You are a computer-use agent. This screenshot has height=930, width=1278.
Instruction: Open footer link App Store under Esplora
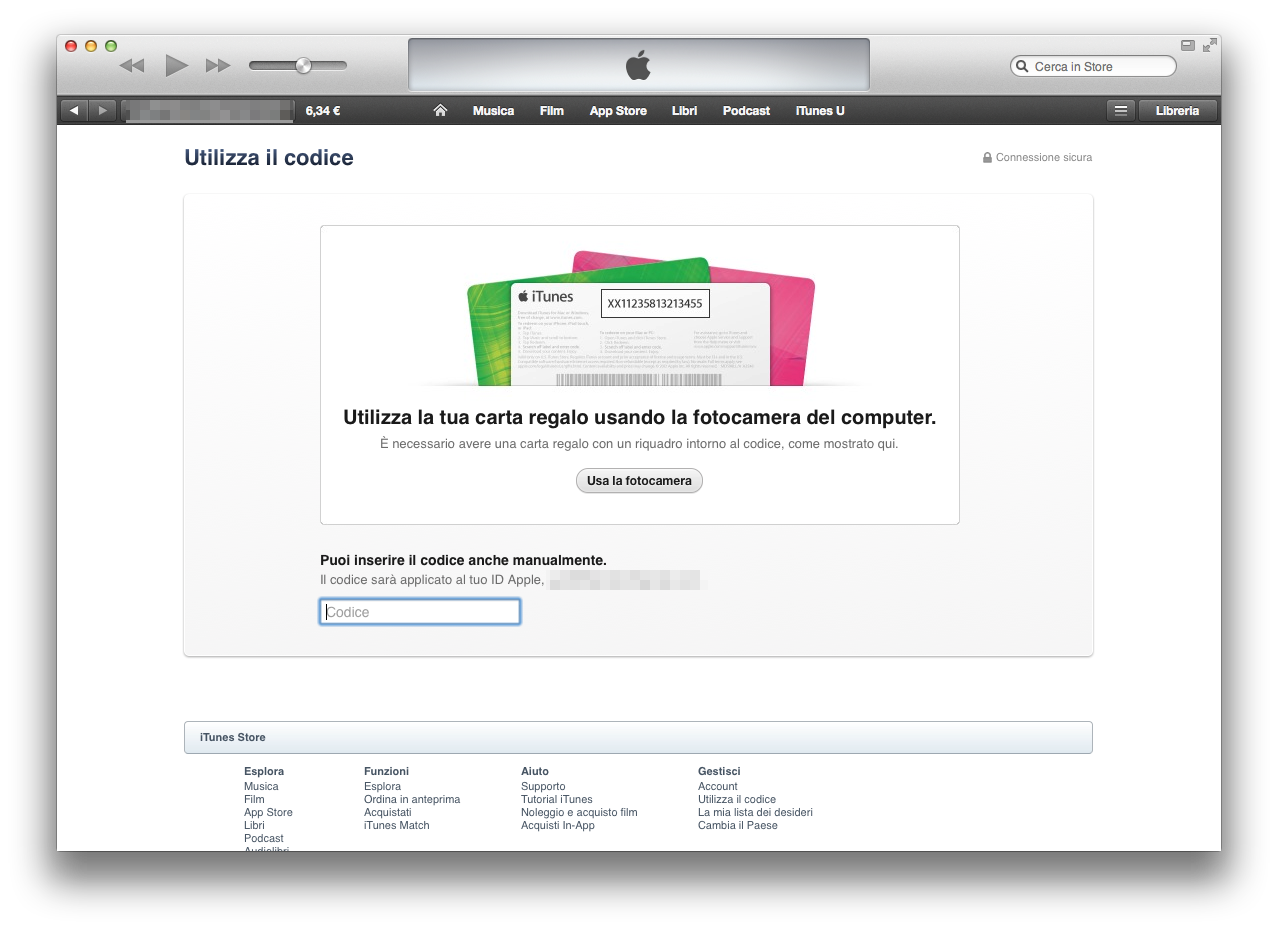(x=268, y=812)
